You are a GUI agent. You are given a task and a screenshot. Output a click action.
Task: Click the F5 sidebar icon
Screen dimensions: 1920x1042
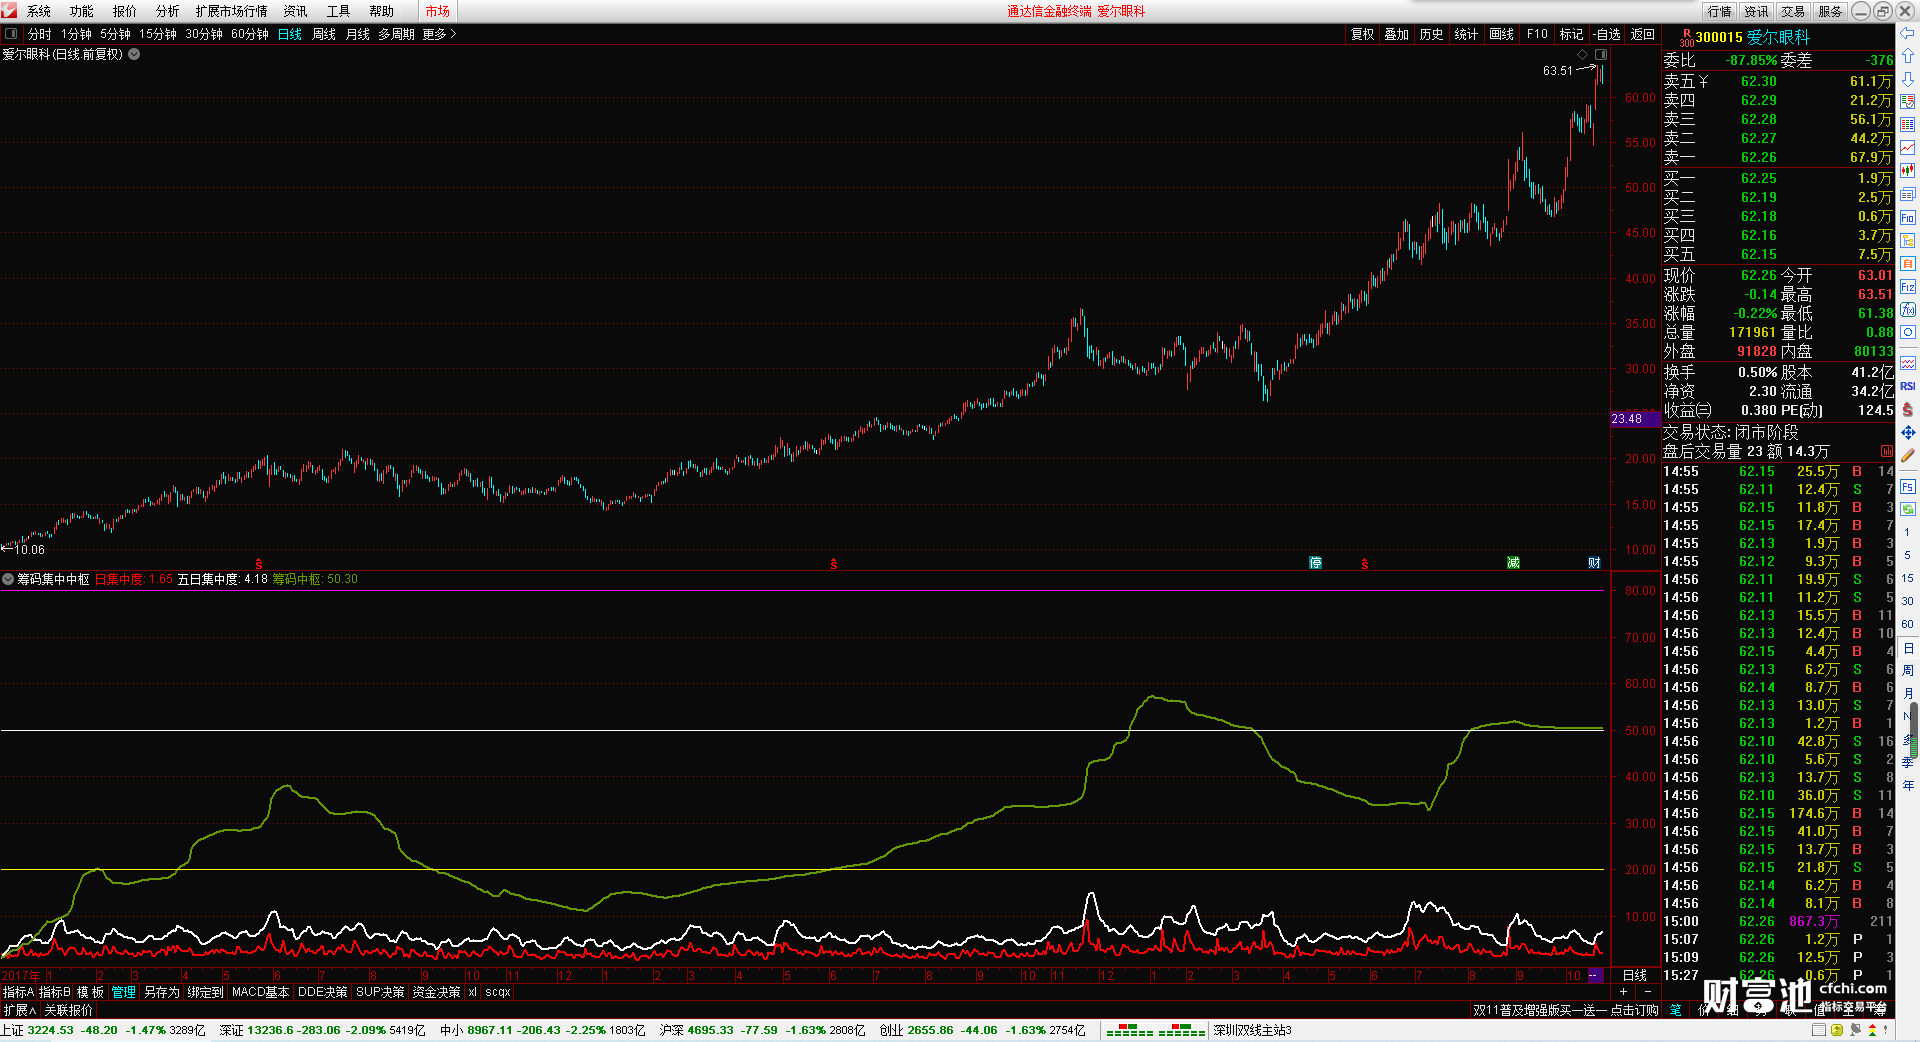(1908, 487)
